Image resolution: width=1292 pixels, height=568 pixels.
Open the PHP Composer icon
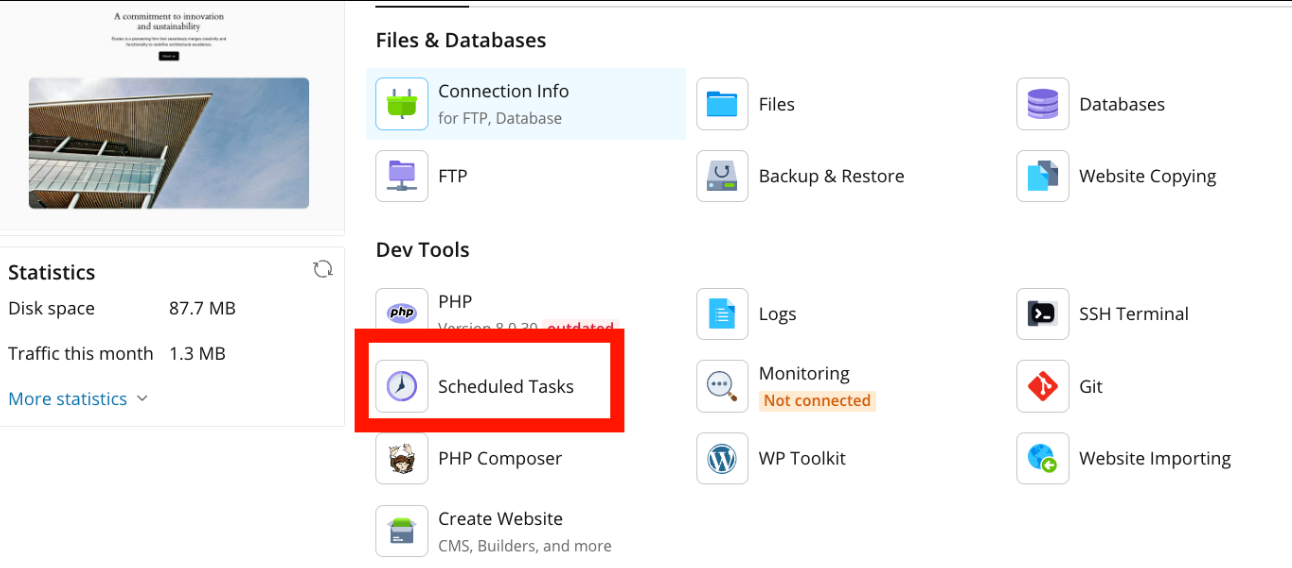click(x=402, y=458)
